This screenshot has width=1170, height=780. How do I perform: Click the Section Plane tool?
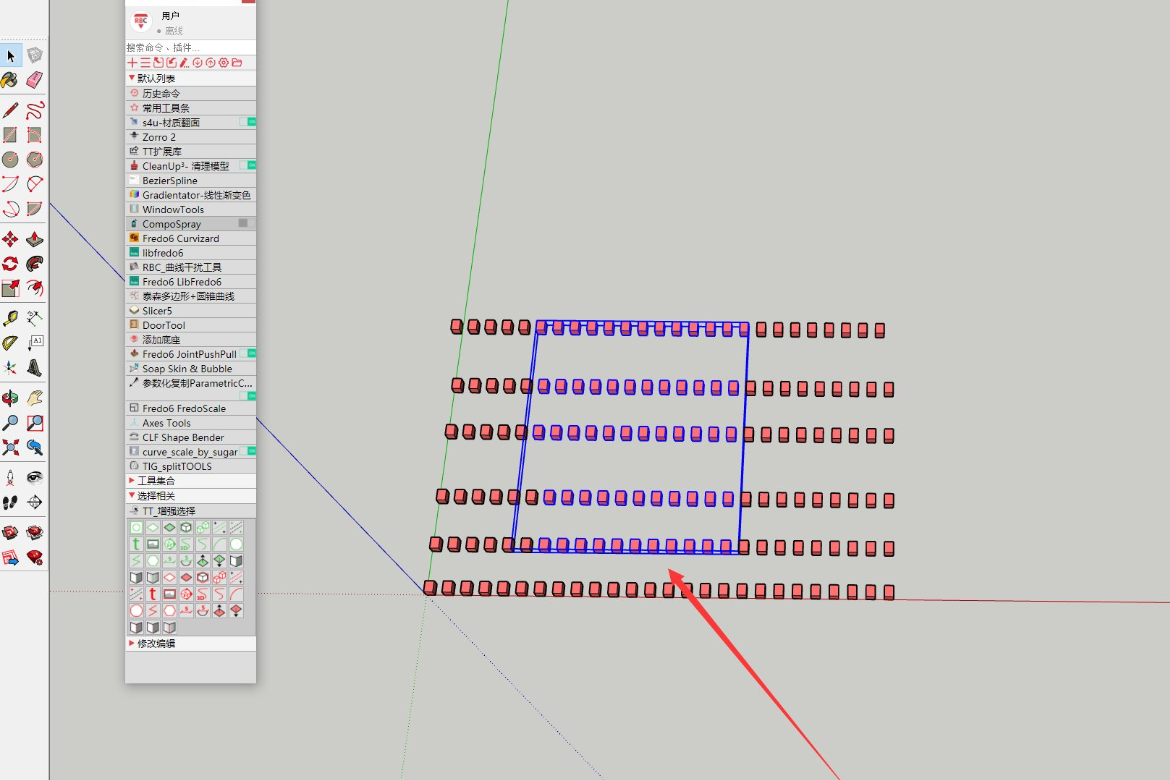coord(10,533)
